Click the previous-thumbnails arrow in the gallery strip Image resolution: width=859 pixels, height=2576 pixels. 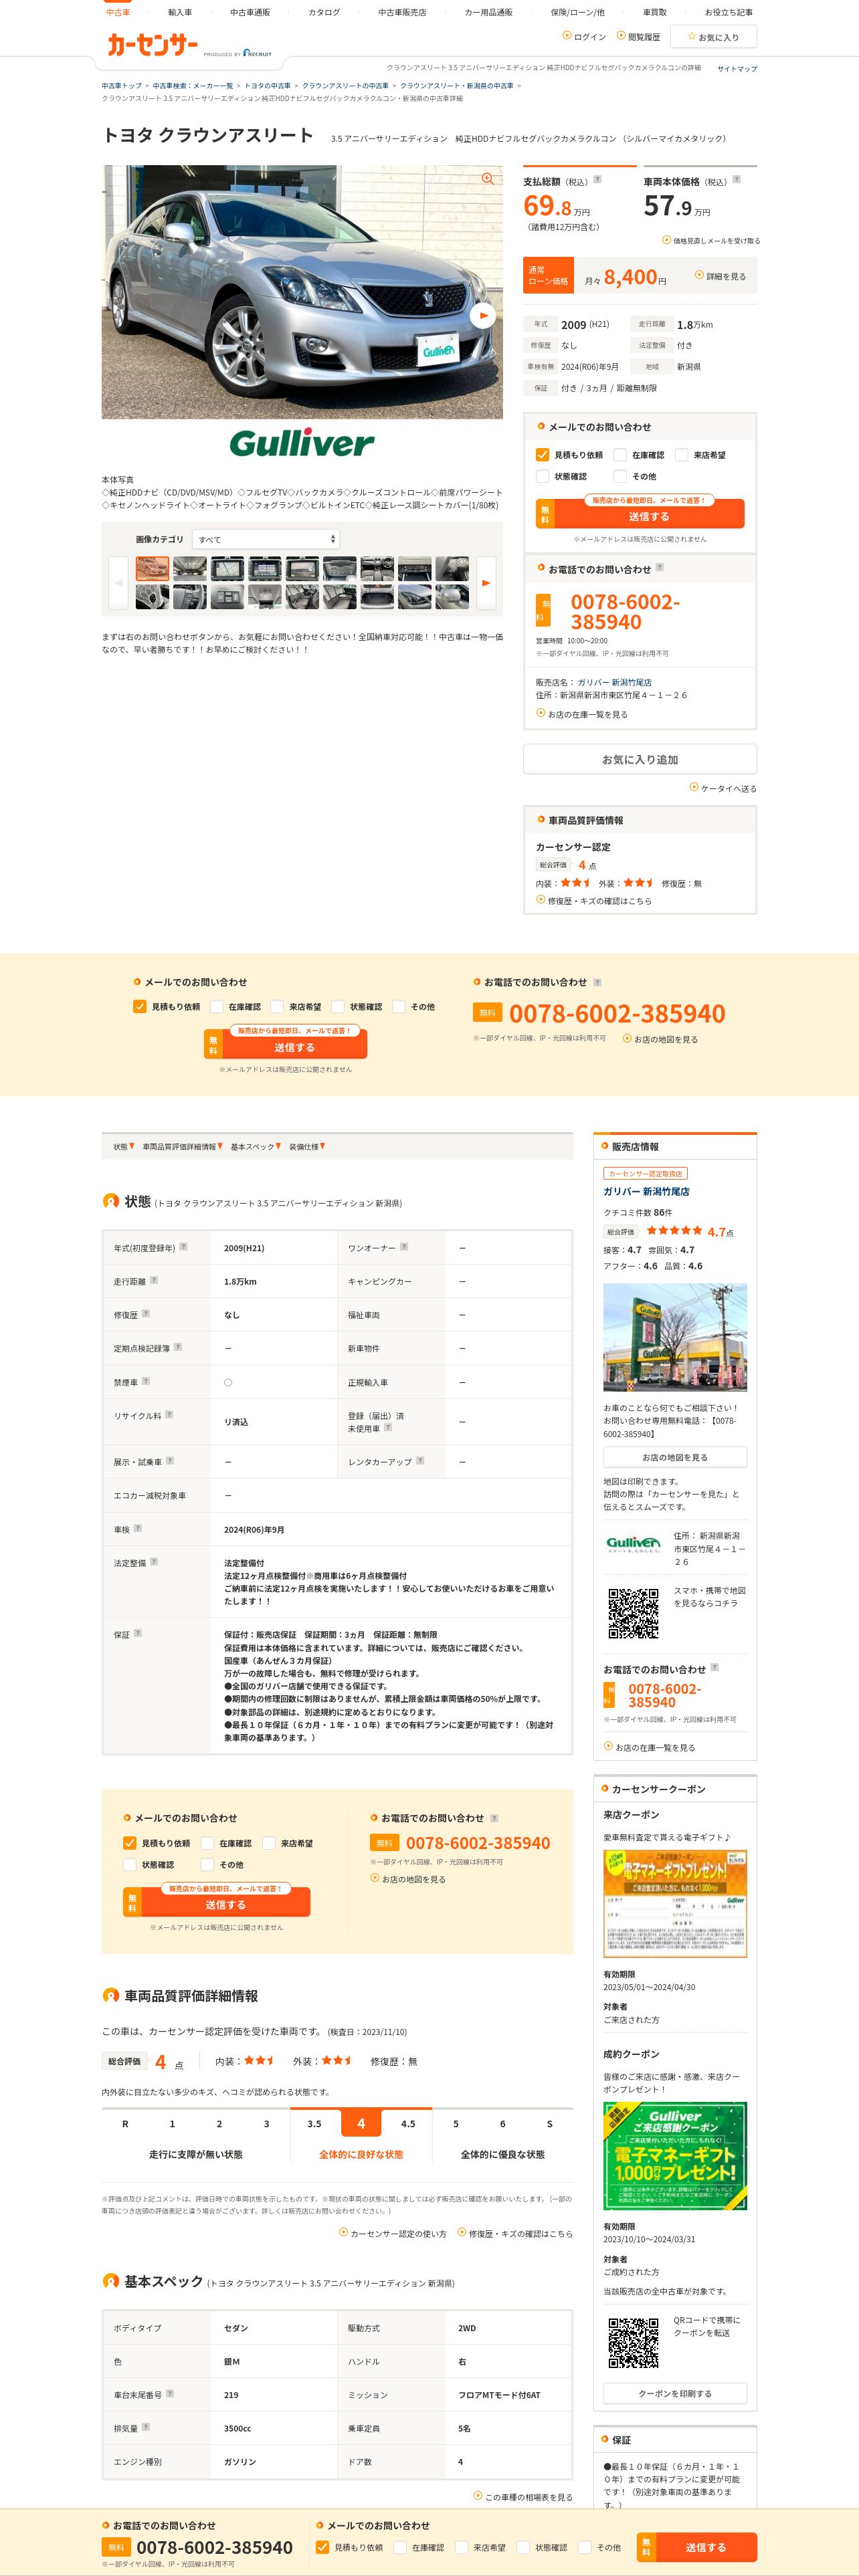pyautogui.click(x=118, y=582)
